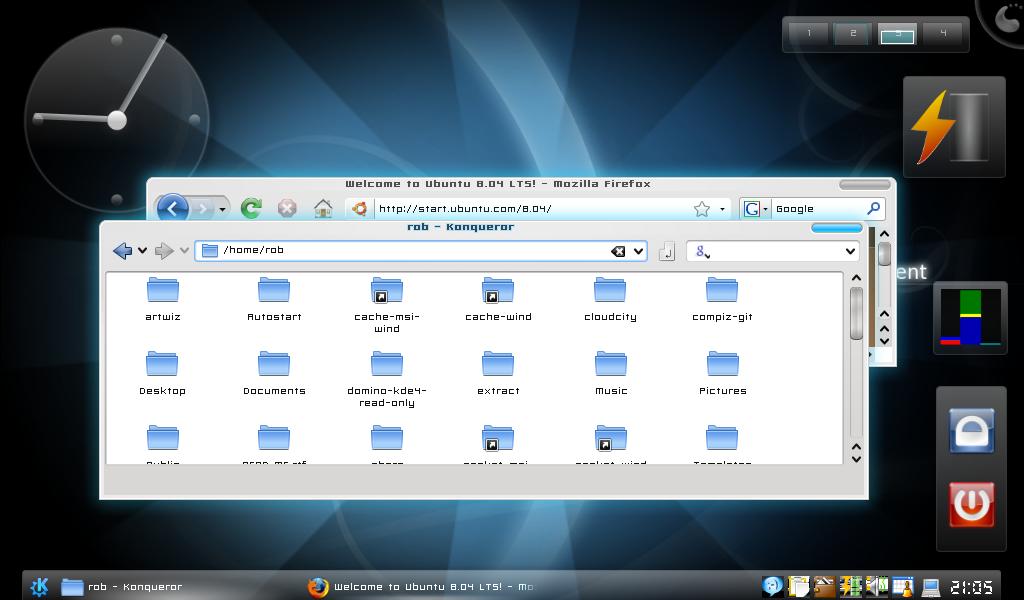The width and height of the screenshot is (1024, 600).
Task: Switch to virtual desktop 3 in pager
Action: click(x=897, y=34)
